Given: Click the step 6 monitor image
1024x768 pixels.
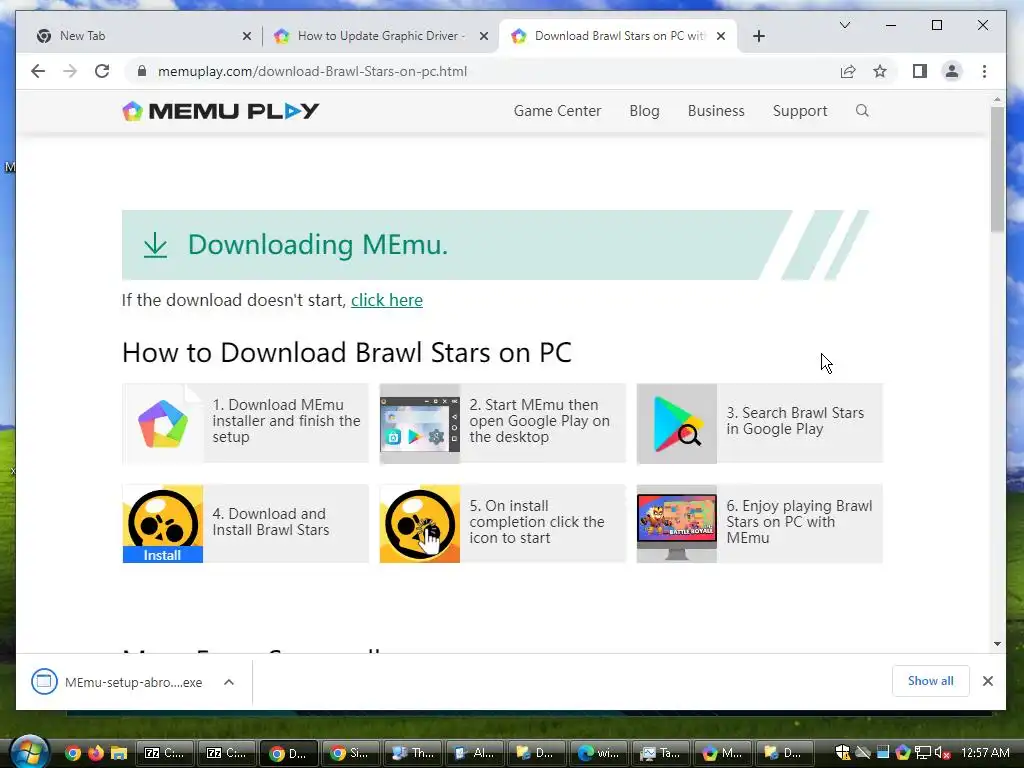Looking at the screenshot, I should tap(677, 523).
